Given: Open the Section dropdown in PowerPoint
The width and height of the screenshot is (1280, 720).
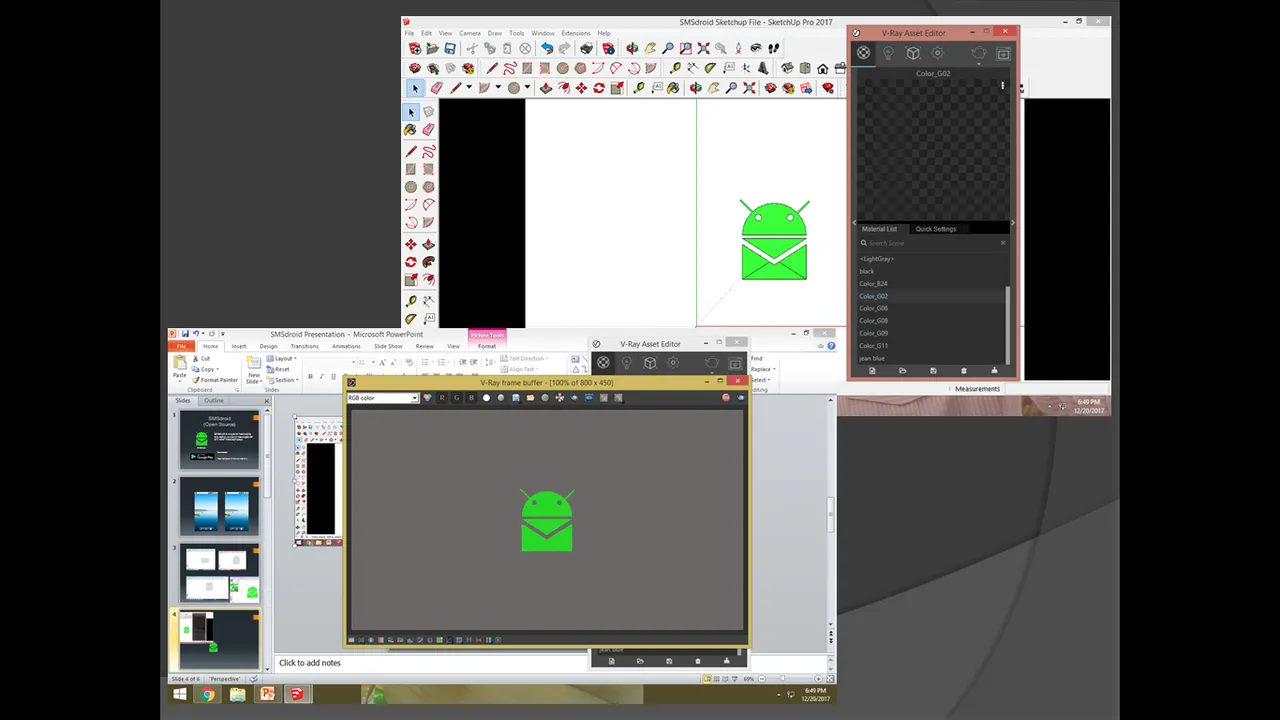Looking at the screenshot, I should coord(283,380).
